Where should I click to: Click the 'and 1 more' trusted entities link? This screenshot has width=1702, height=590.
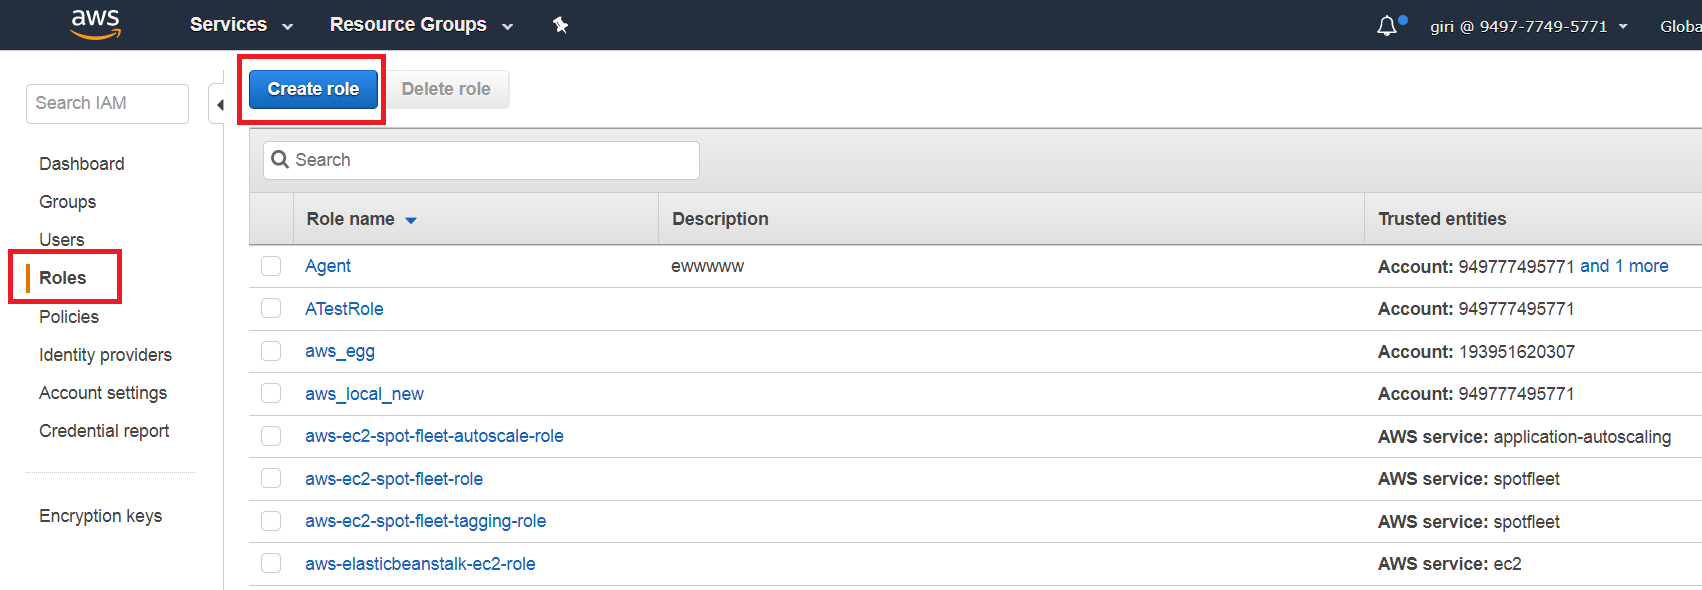1624,266
